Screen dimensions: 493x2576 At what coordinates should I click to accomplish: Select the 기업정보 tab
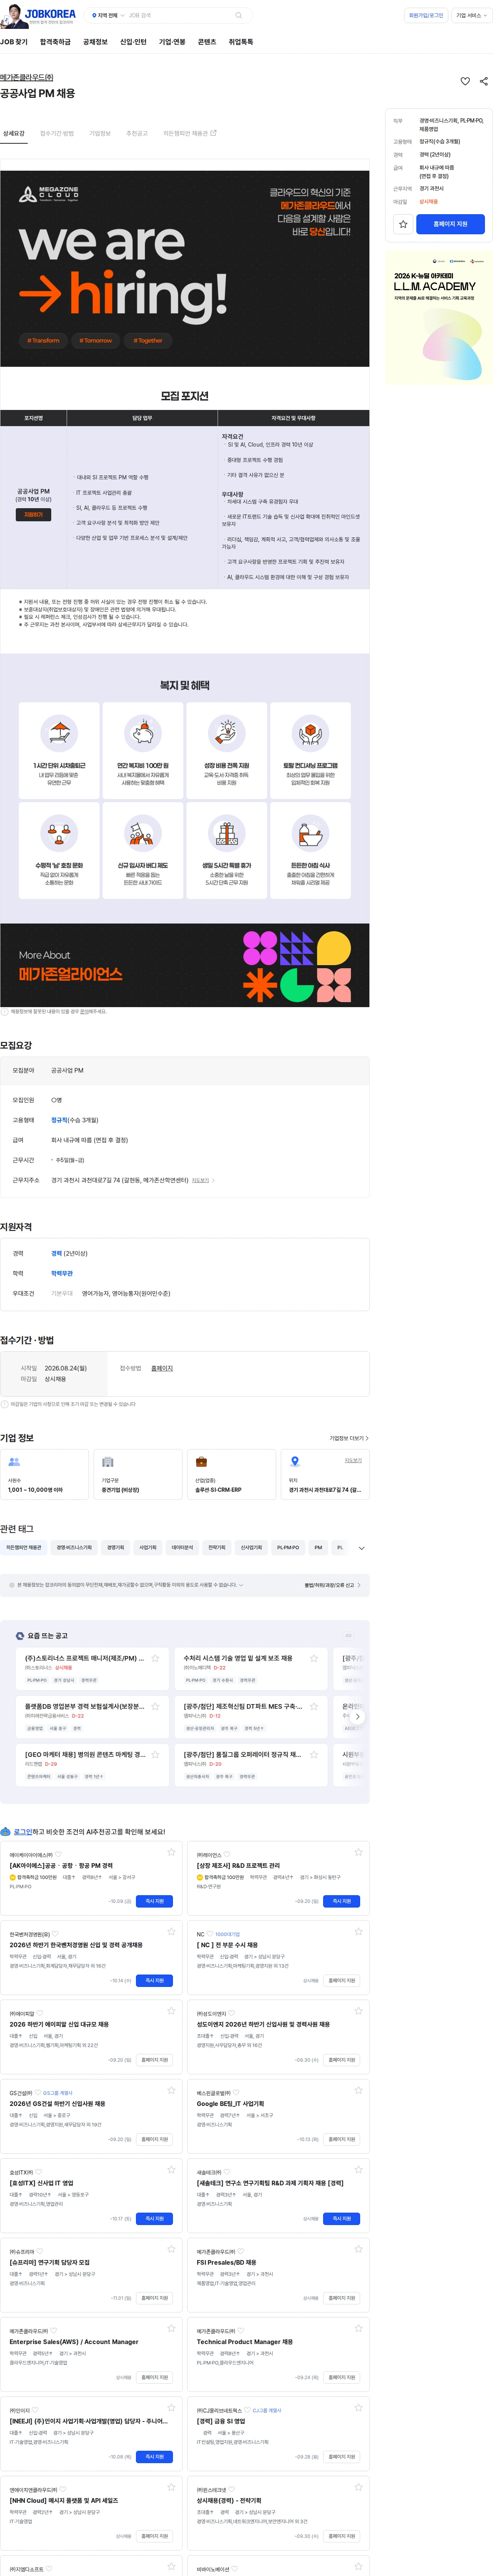point(100,133)
